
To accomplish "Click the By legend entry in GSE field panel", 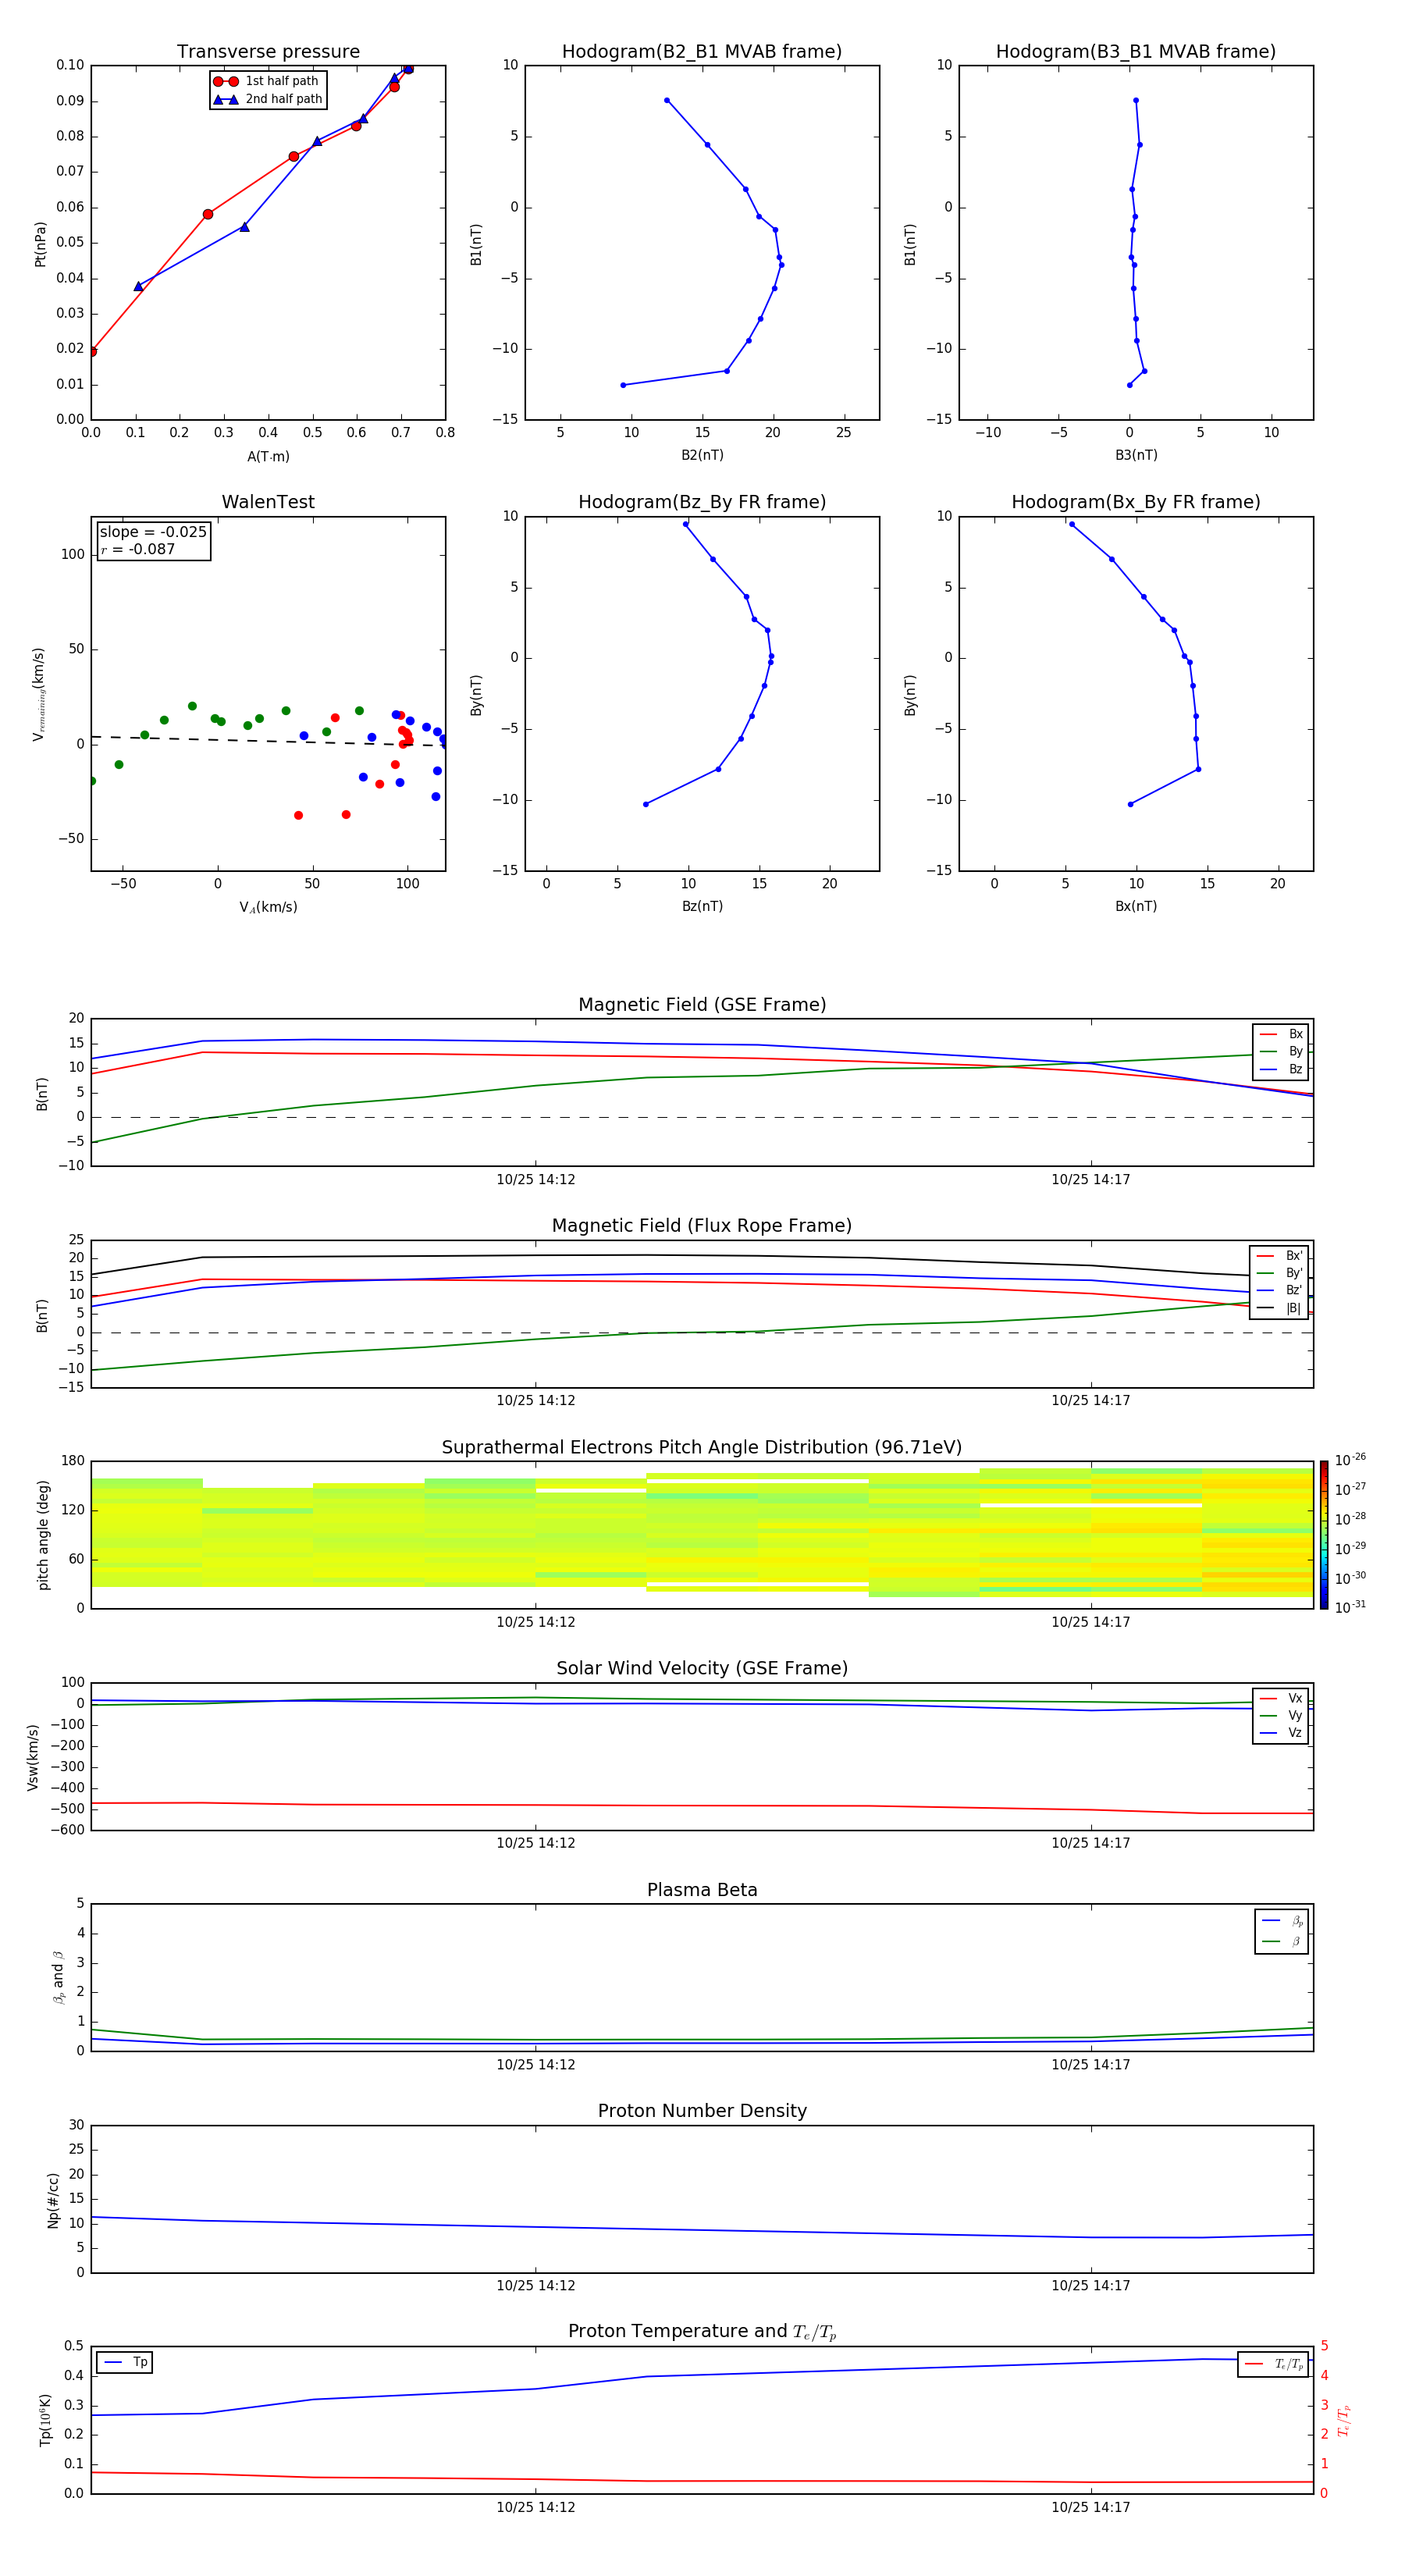I will click(1281, 1051).
